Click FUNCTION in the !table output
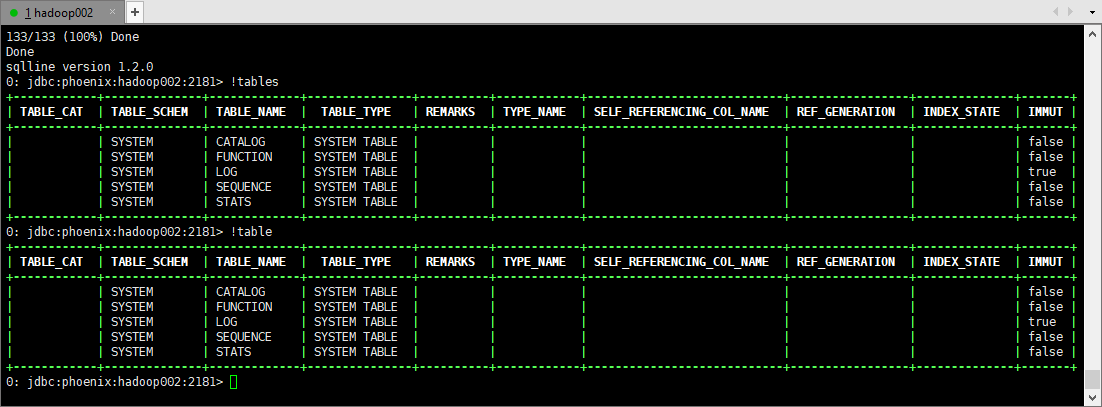This screenshot has width=1102, height=407. 244,307
